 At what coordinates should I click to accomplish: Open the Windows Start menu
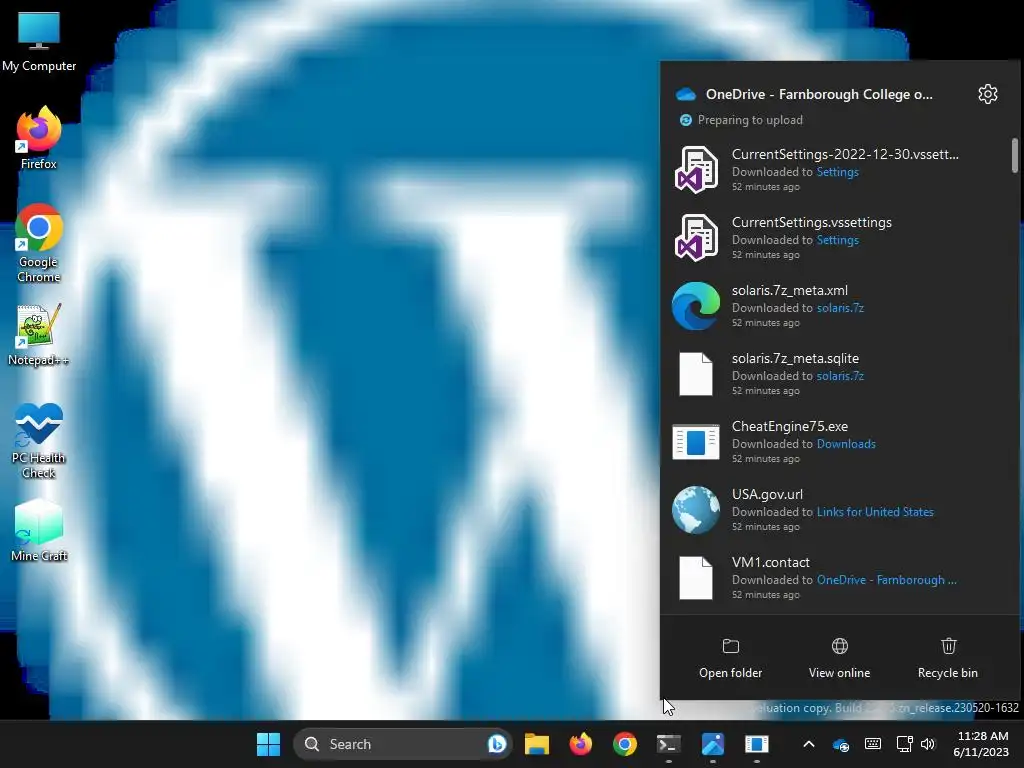pyautogui.click(x=268, y=744)
